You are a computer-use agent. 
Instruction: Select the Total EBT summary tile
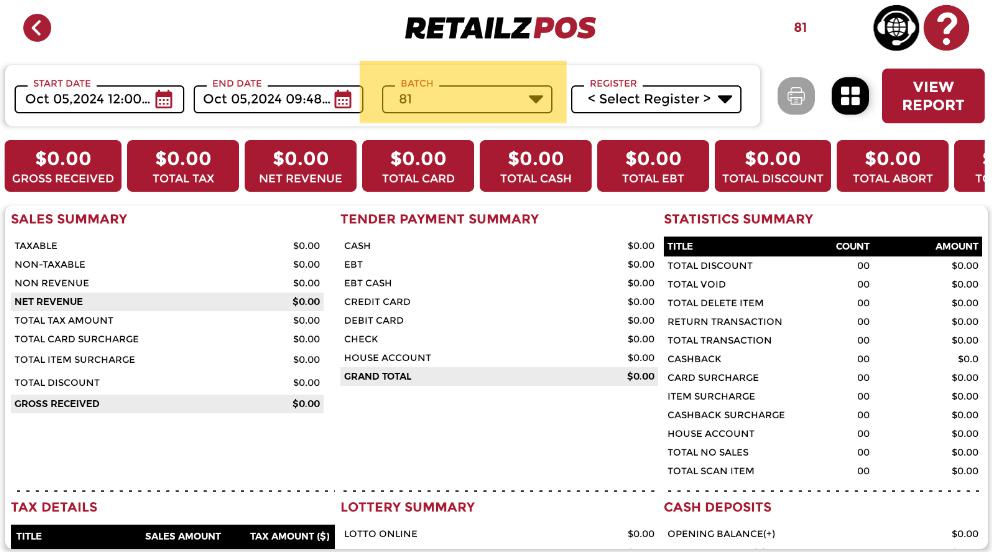[x=653, y=166]
